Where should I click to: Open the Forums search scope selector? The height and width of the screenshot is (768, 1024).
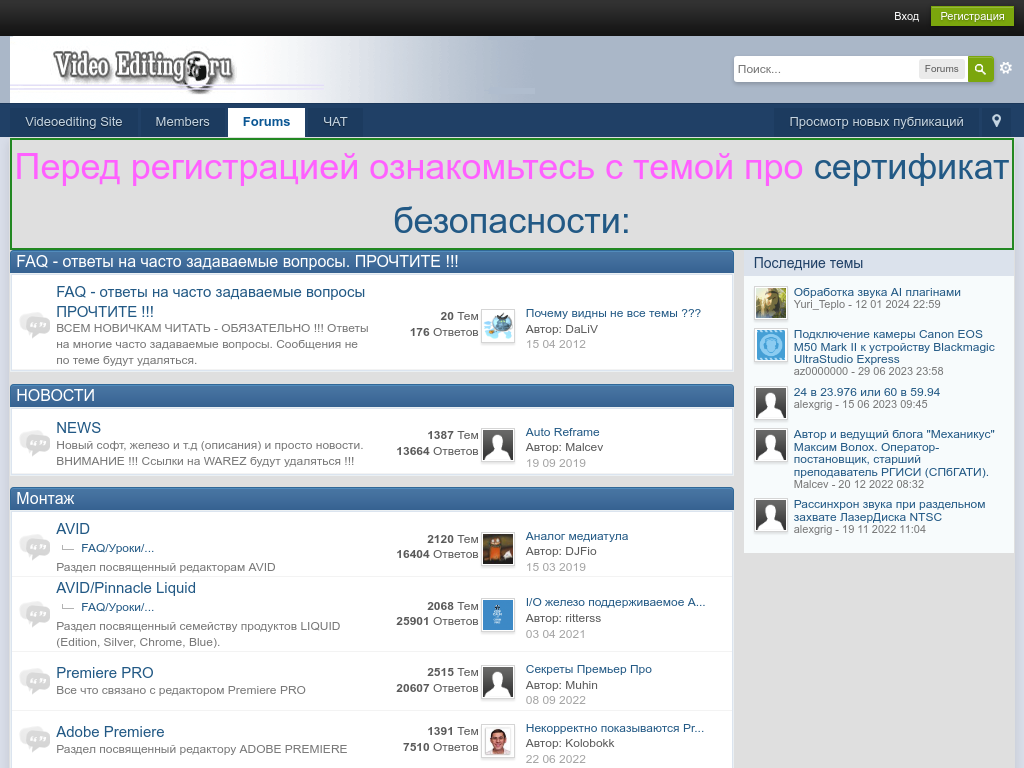pos(941,69)
